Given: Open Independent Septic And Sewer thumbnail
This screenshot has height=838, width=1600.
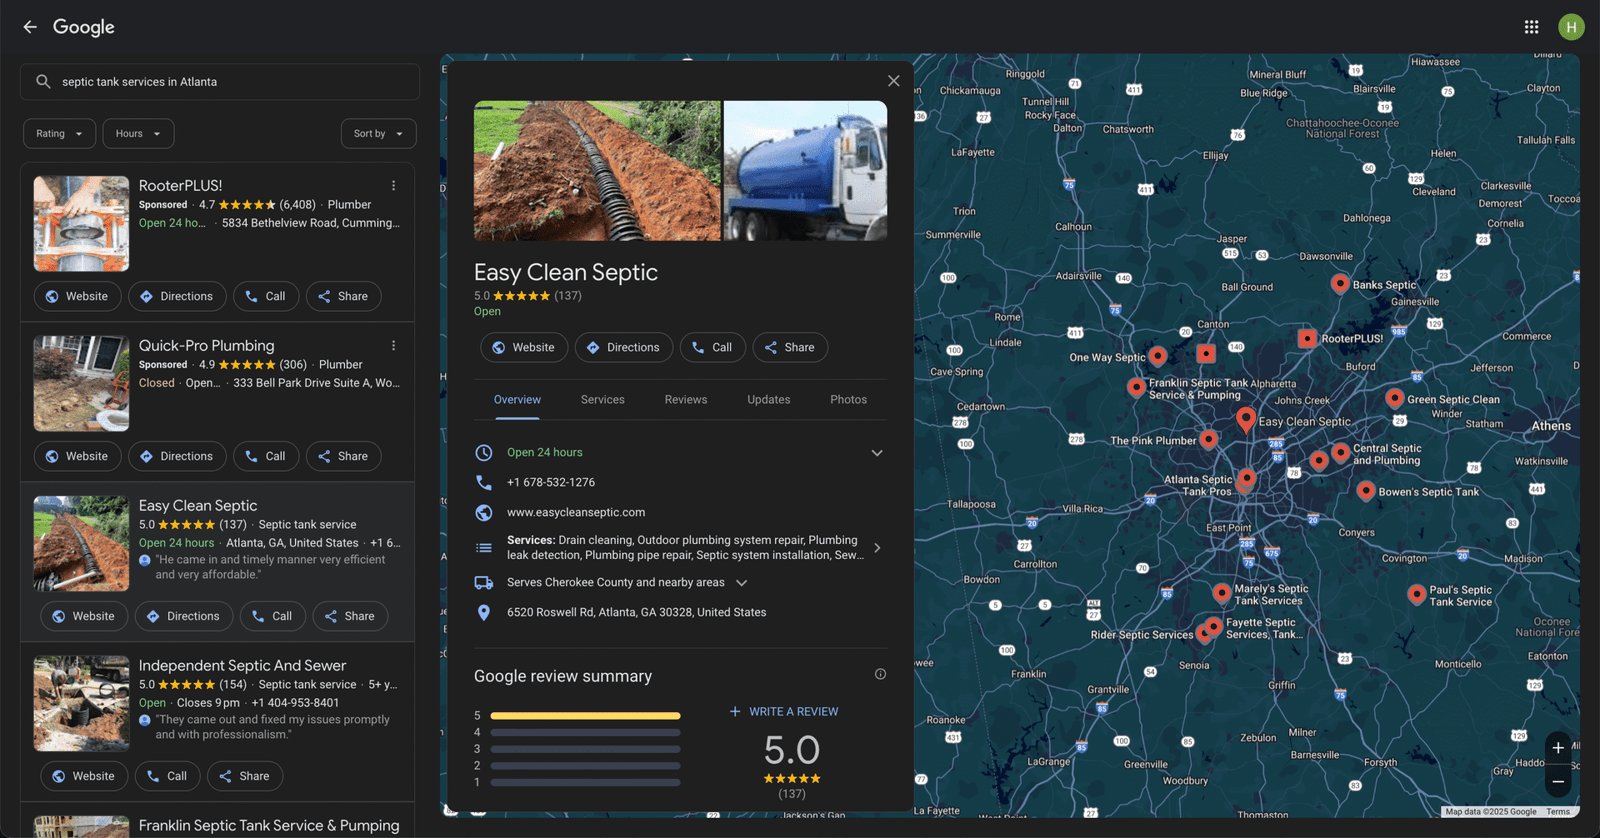Looking at the screenshot, I should tap(81, 703).
